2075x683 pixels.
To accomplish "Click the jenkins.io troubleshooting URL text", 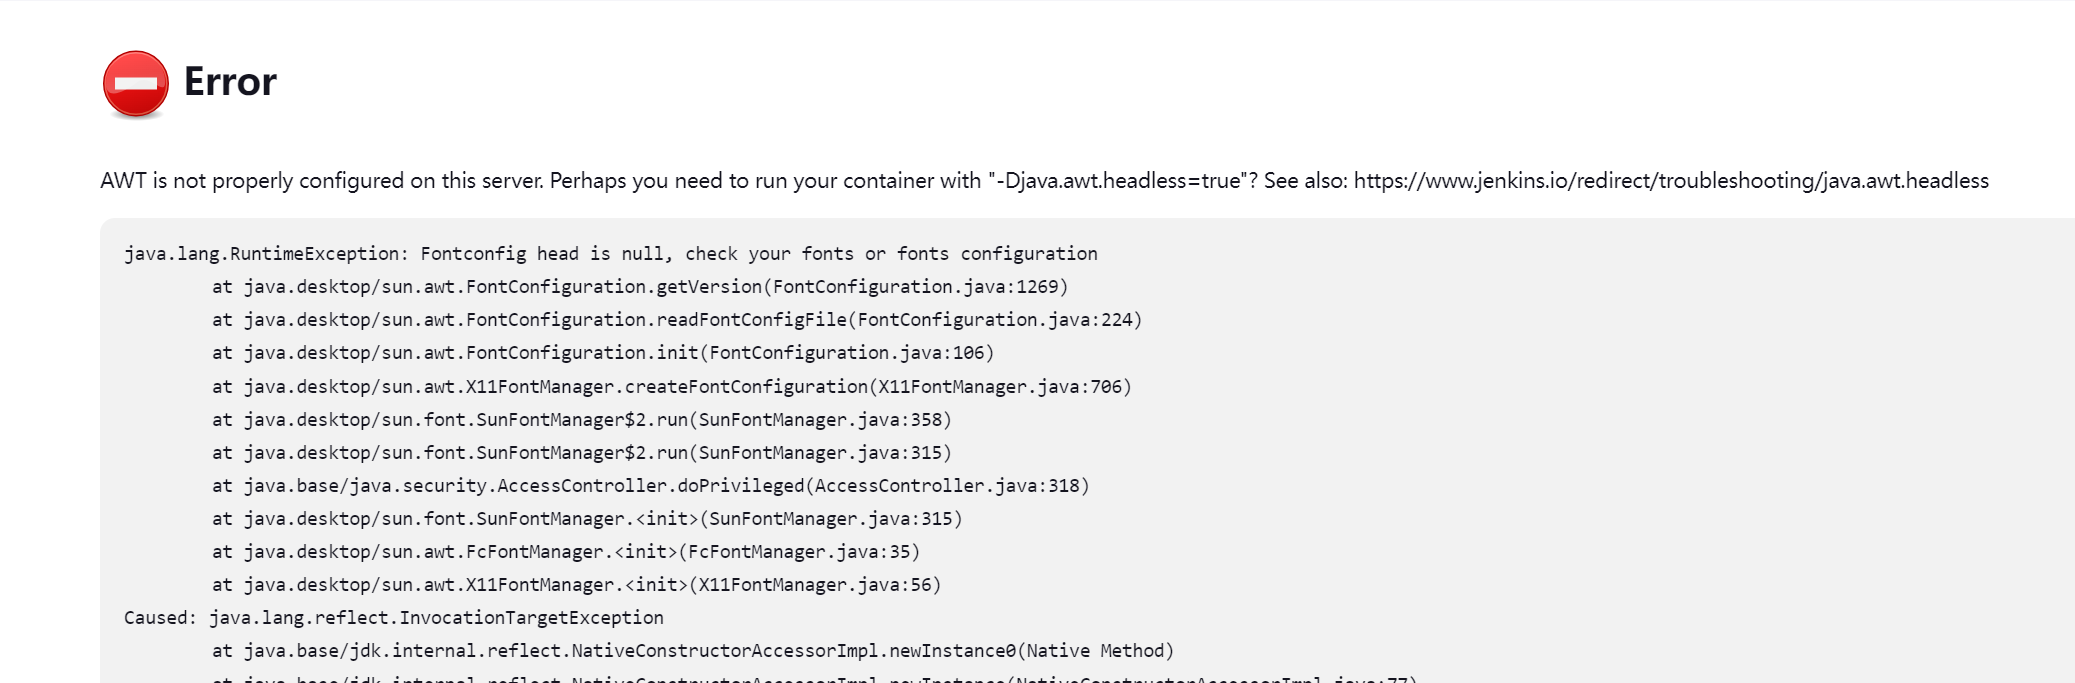I will point(1671,181).
